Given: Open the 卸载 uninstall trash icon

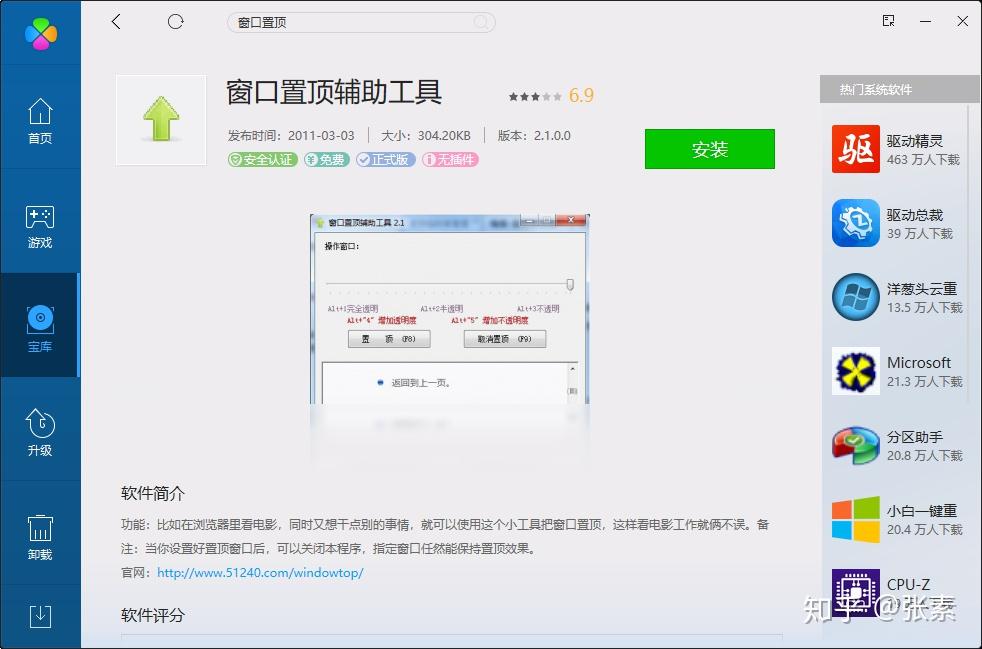Looking at the screenshot, I should click(40, 537).
